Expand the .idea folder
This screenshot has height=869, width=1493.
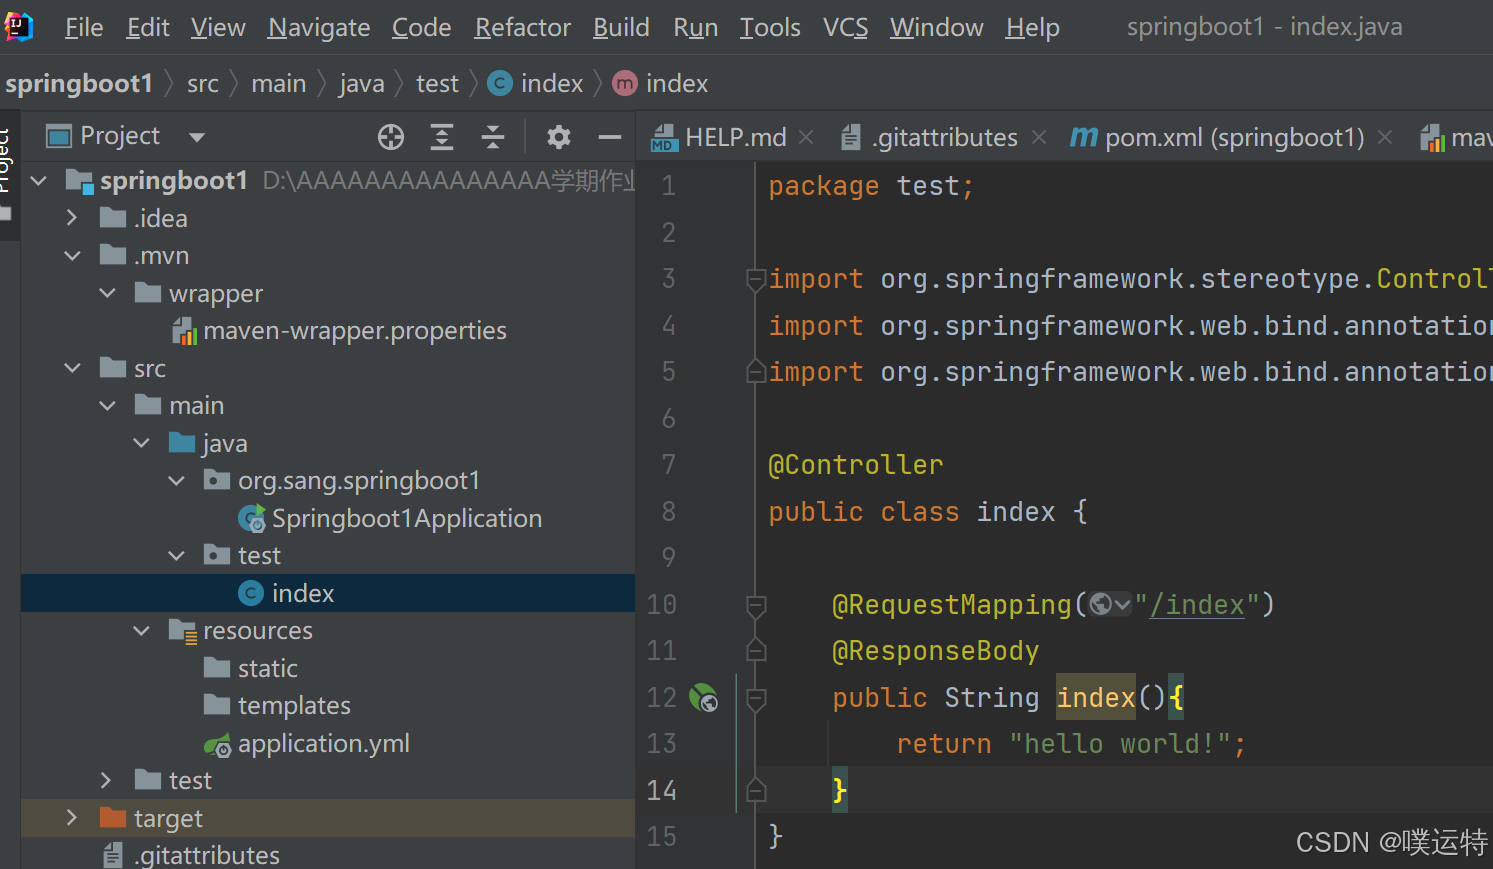click(72, 218)
